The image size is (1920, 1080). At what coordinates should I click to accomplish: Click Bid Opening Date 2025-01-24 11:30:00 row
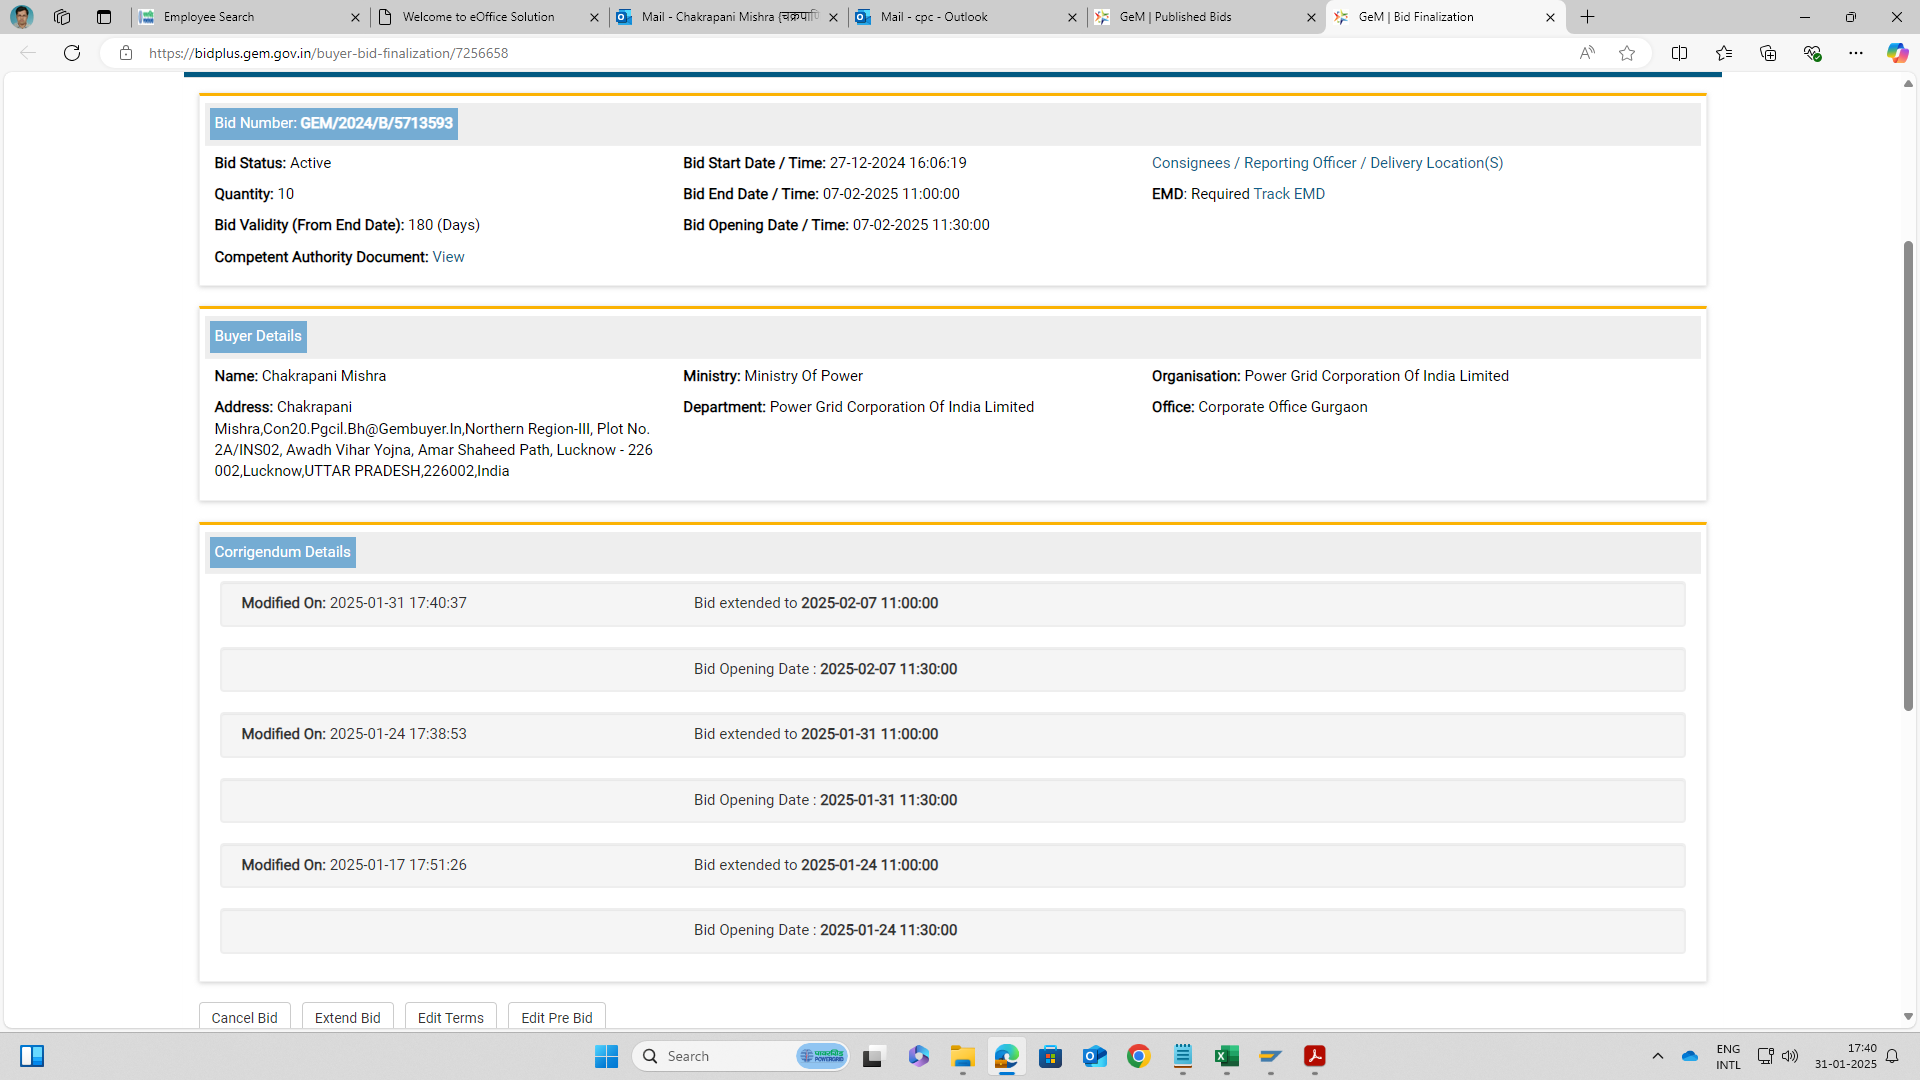[952, 930]
